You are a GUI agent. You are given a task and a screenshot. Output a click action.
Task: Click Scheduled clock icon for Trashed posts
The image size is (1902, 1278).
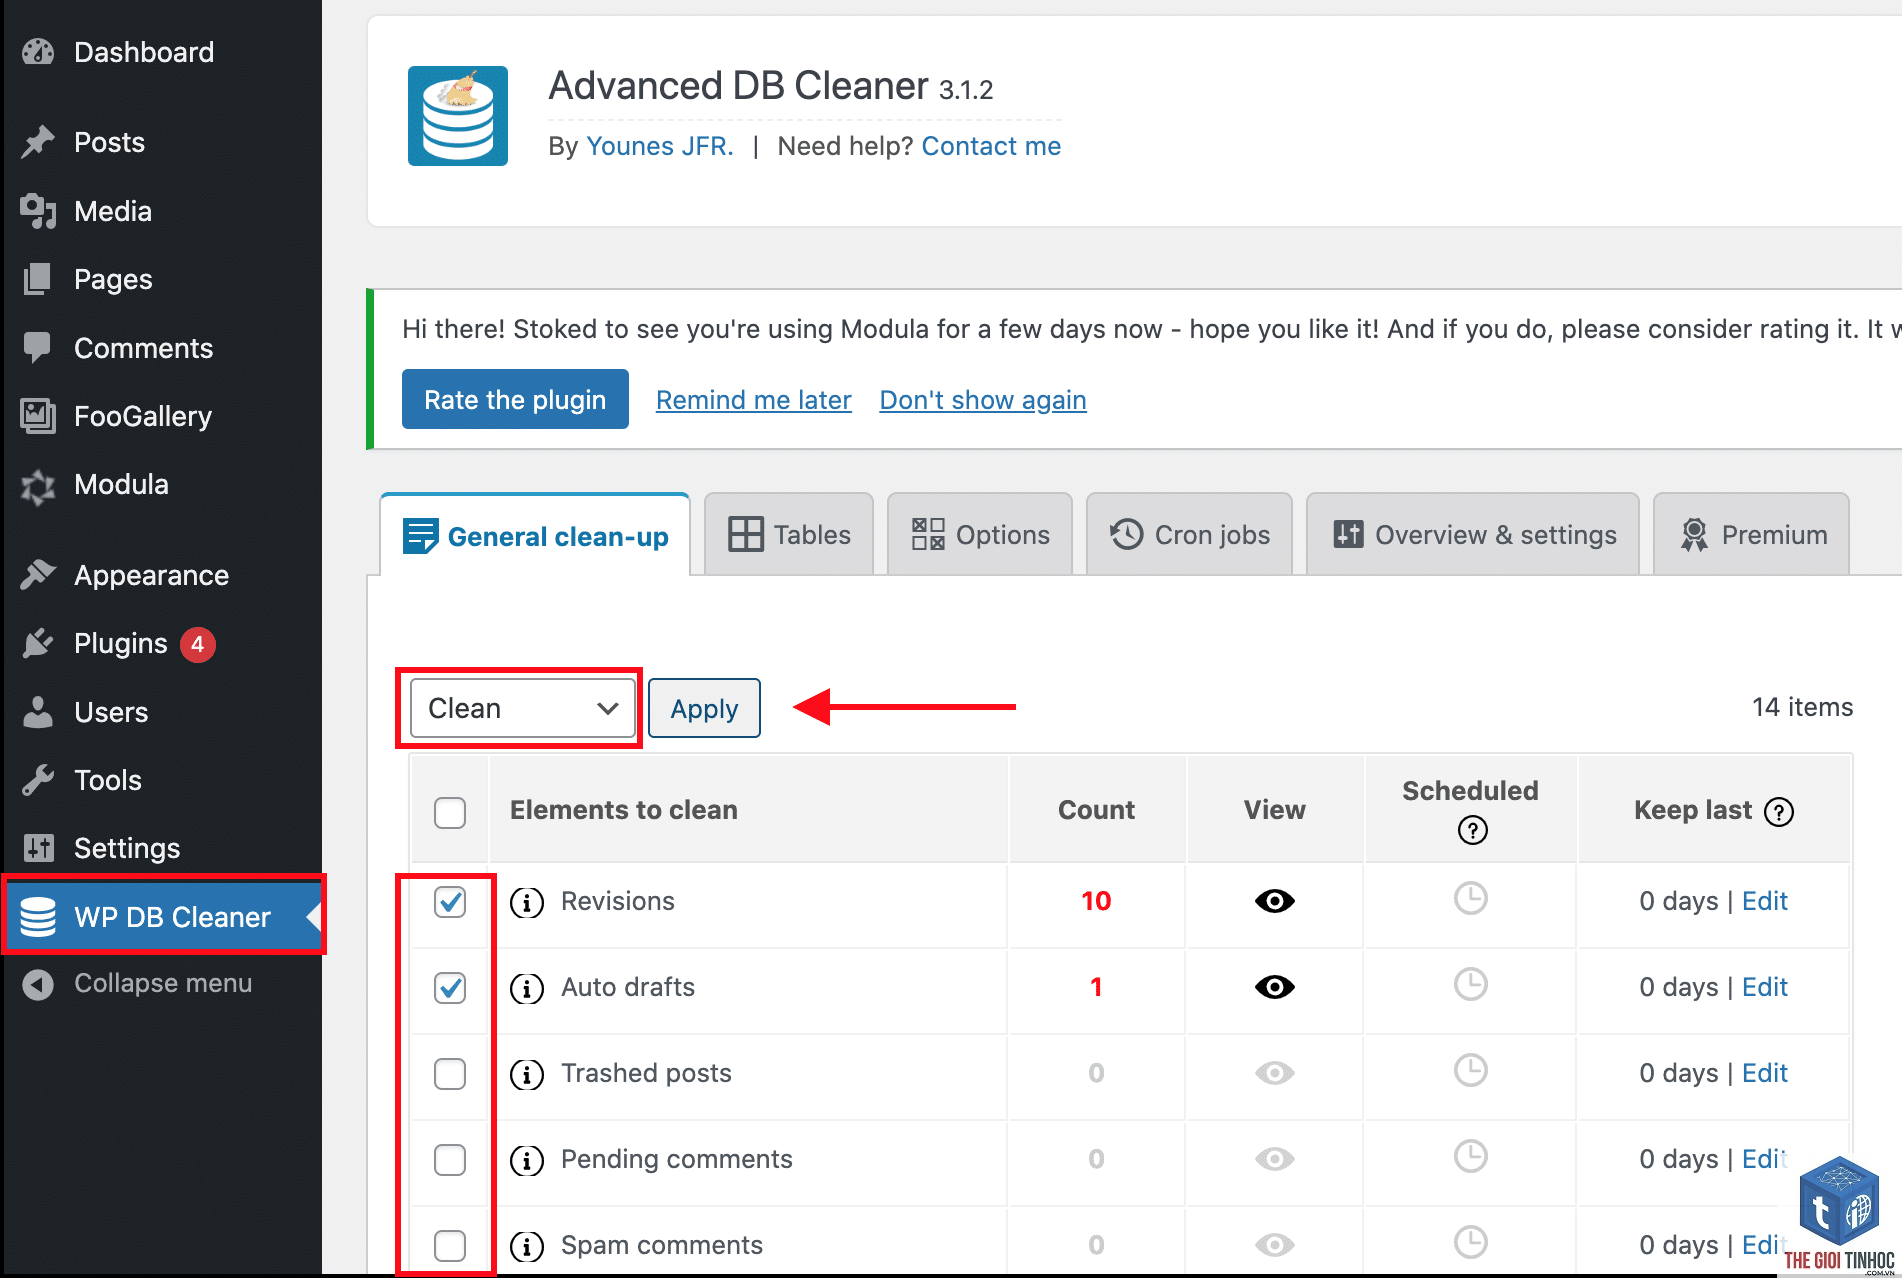click(1471, 1070)
